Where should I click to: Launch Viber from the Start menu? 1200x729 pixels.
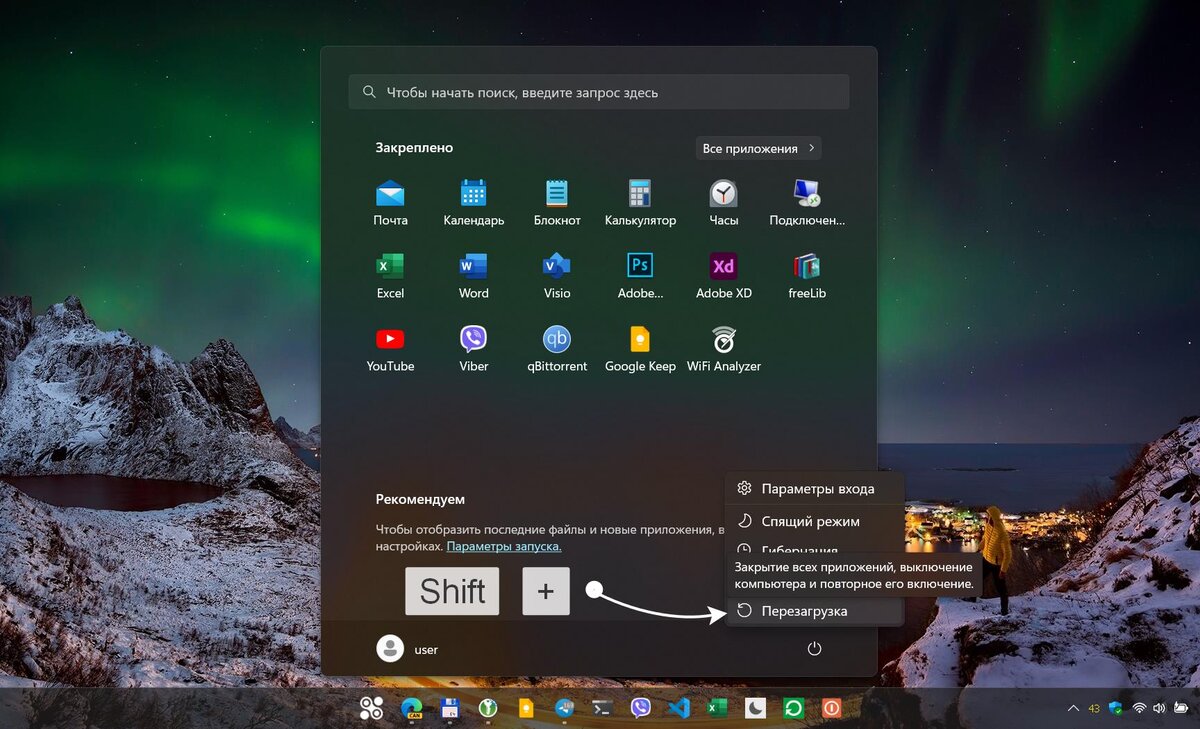pos(473,349)
